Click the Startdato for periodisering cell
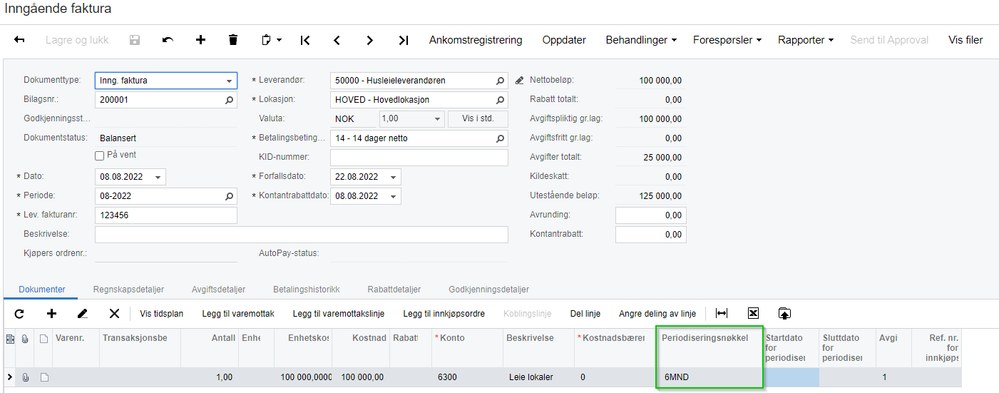The height and width of the screenshot is (393, 999). (791, 377)
